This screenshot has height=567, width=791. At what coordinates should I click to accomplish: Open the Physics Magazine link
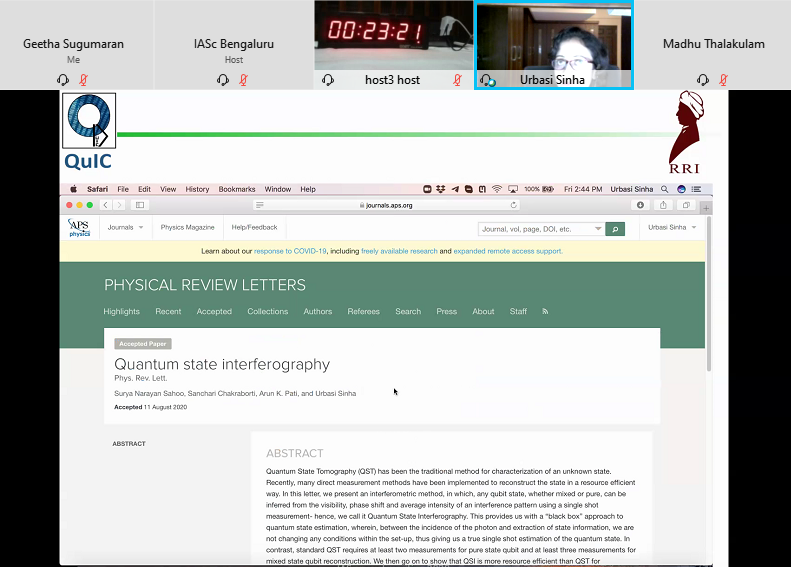pyautogui.click(x=188, y=228)
